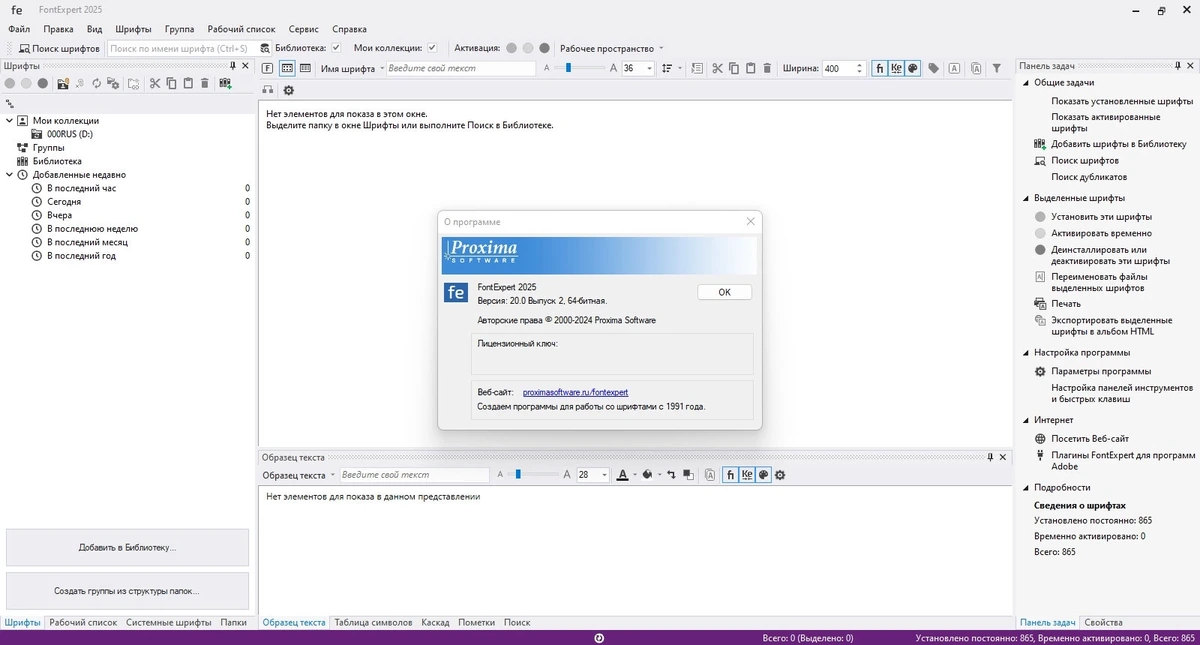Click the filter funnel icon in main toolbar
This screenshot has height=645, width=1200.
click(x=996, y=68)
